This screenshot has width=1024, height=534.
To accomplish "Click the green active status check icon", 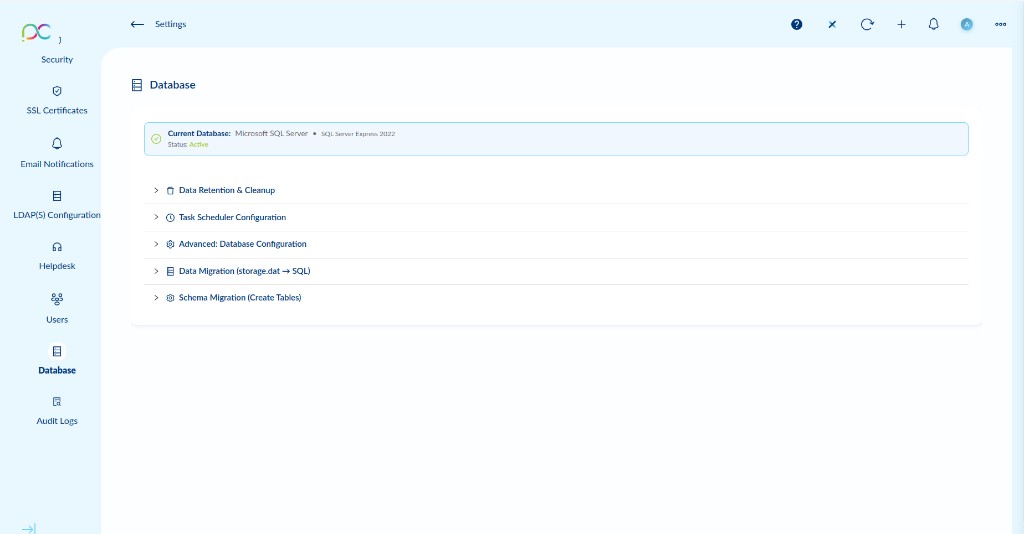I will pos(156,138).
